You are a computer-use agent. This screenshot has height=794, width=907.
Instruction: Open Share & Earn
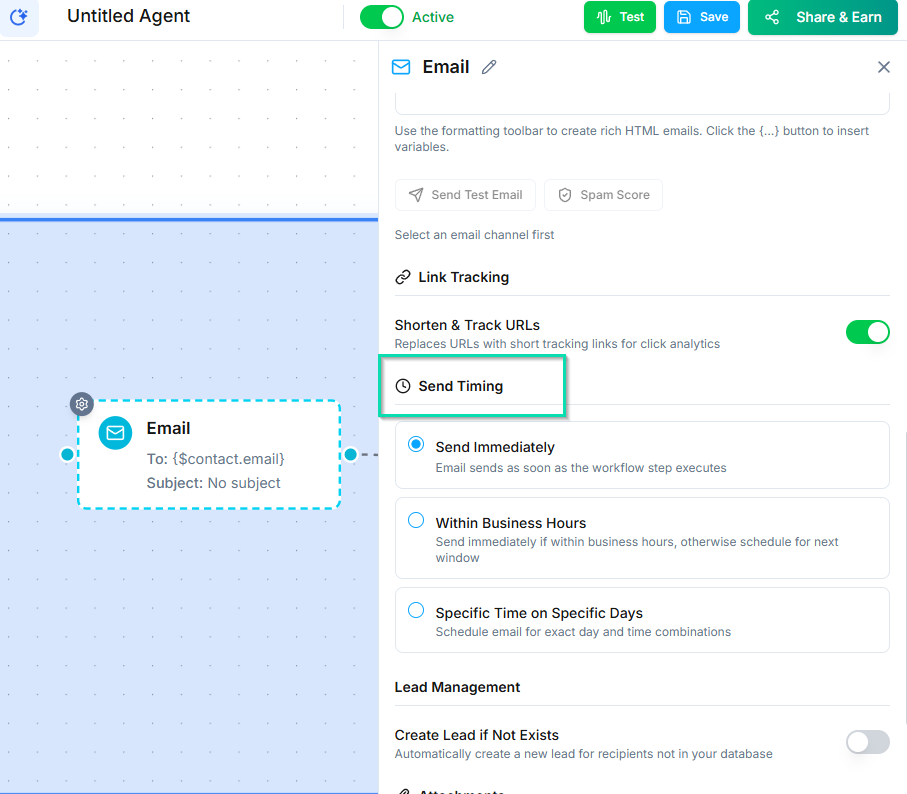tap(822, 17)
